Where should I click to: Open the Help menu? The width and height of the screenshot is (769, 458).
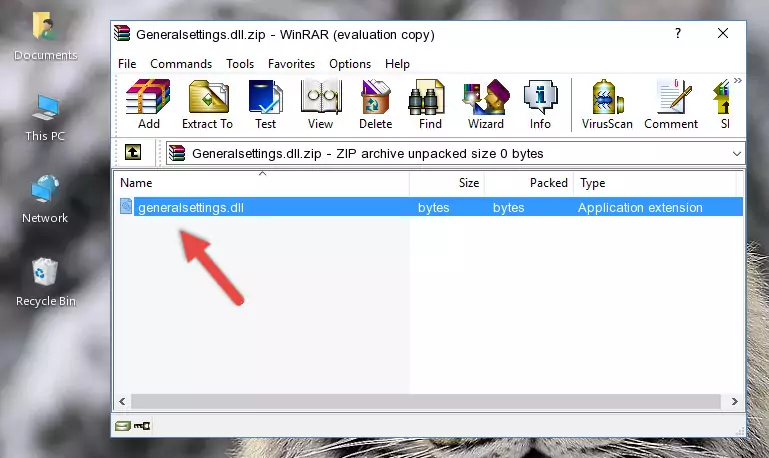click(397, 64)
